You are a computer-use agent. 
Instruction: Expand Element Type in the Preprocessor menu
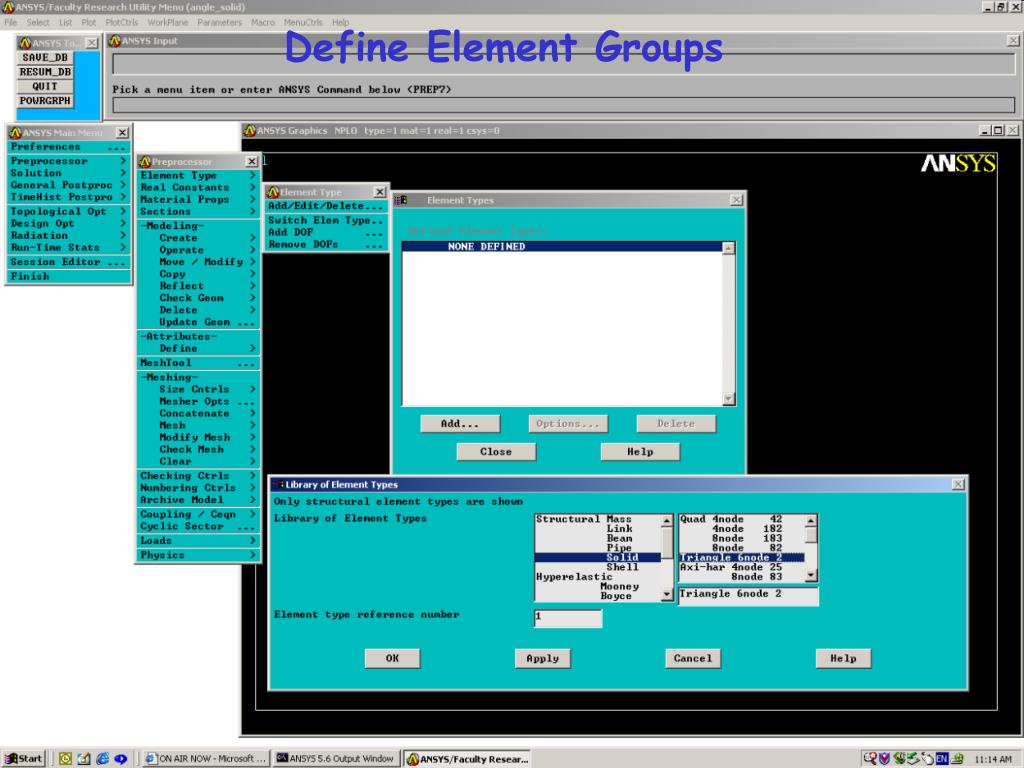[x=198, y=176]
